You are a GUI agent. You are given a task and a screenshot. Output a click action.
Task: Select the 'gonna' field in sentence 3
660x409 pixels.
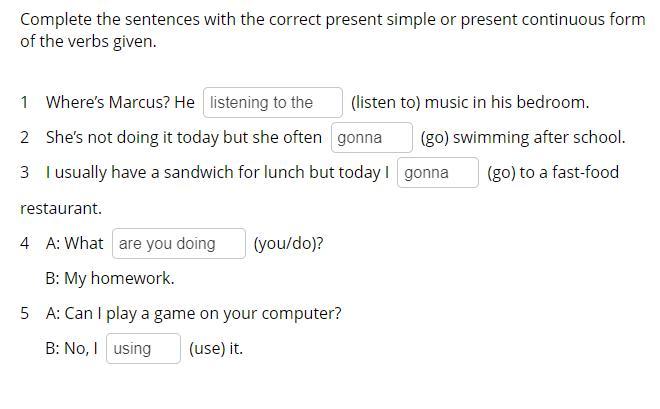[x=438, y=173]
